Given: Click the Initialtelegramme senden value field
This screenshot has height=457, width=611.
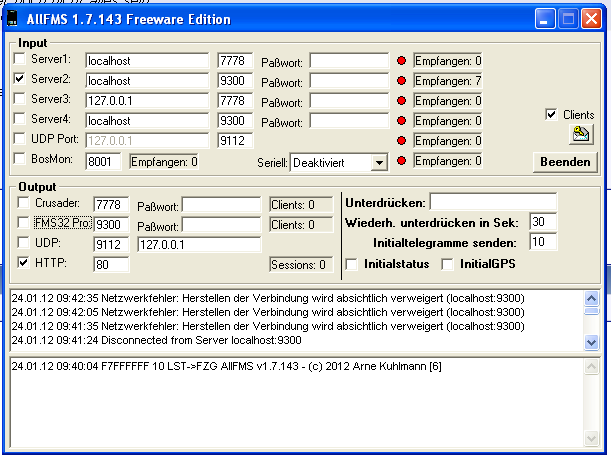Looking at the screenshot, I should pos(543,242).
